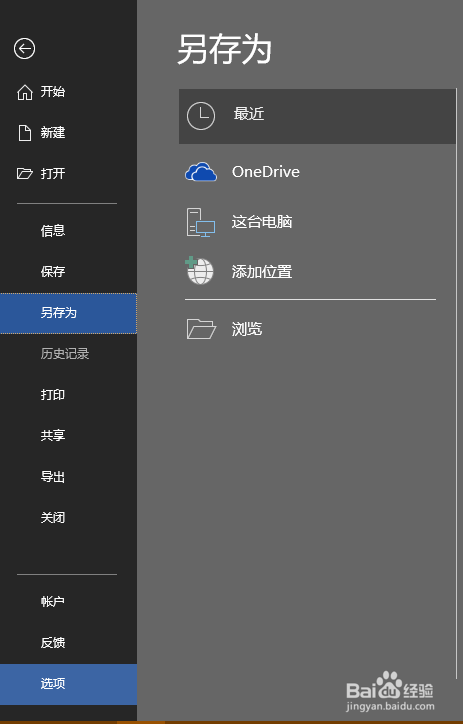This screenshot has width=463, height=724.
Task: Click the blue OneDrive cloud icon
Action: (x=201, y=172)
